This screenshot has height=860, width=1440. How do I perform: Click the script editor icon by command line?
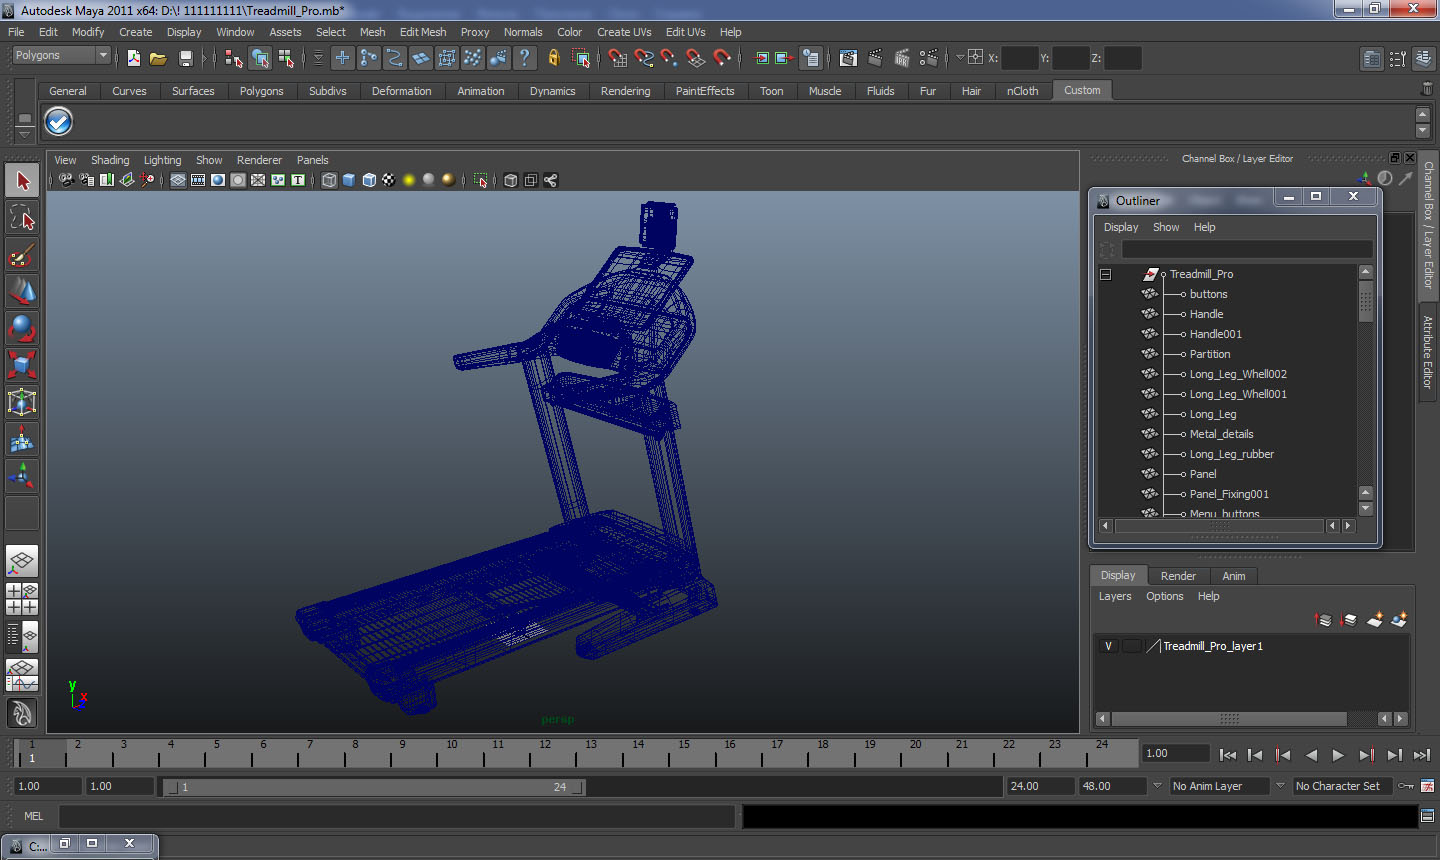click(1427, 816)
